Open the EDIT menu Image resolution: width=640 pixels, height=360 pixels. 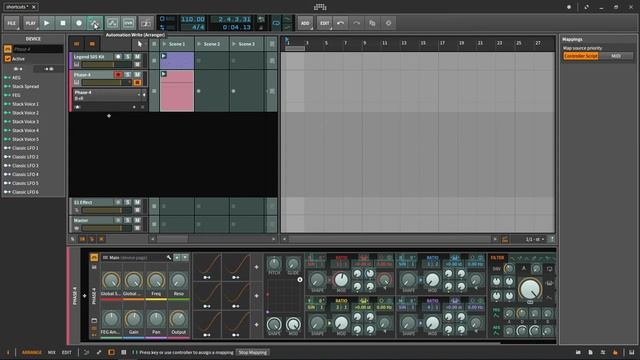tap(324, 23)
